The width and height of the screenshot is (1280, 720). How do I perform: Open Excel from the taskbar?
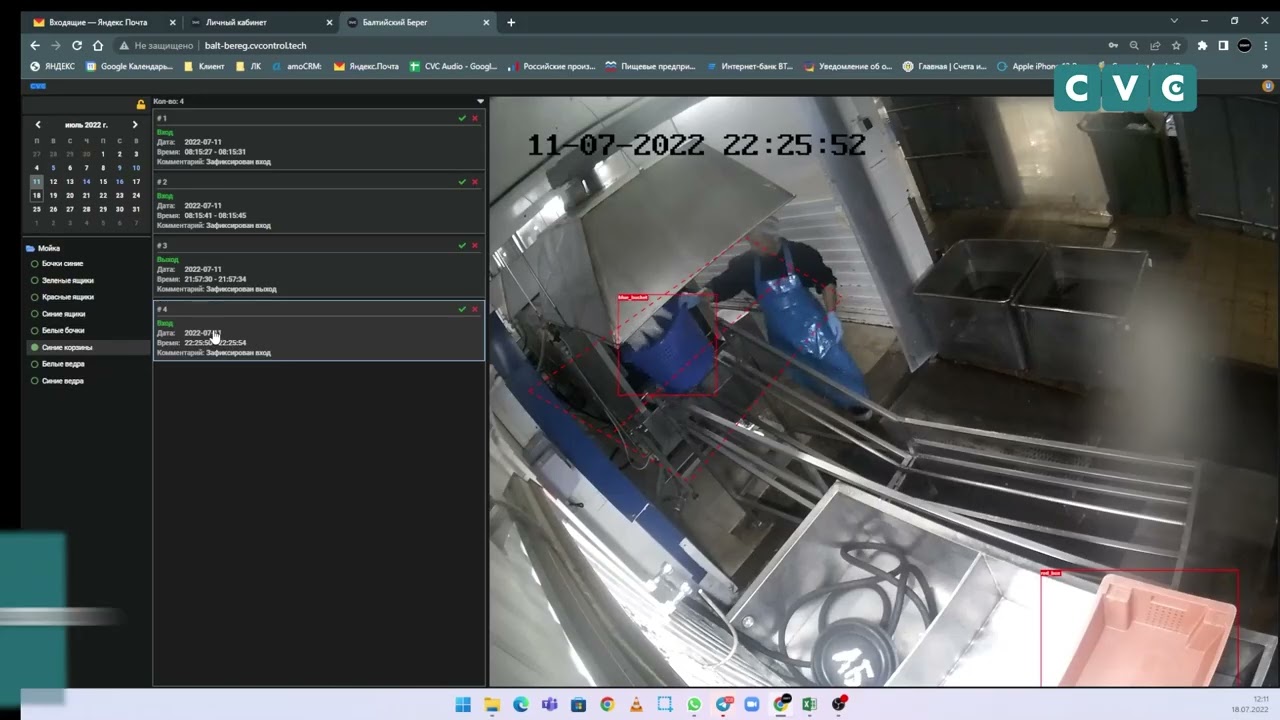[x=809, y=704]
